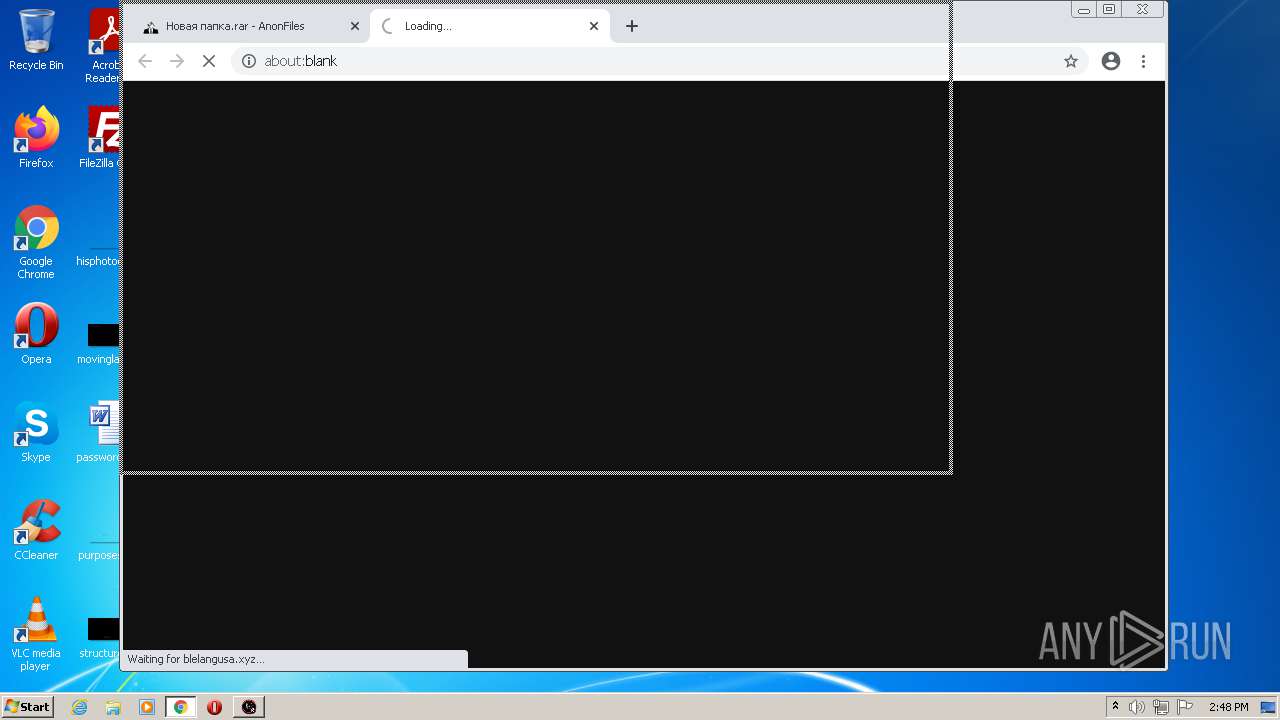Open Windows Explorer from taskbar

(113, 707)
